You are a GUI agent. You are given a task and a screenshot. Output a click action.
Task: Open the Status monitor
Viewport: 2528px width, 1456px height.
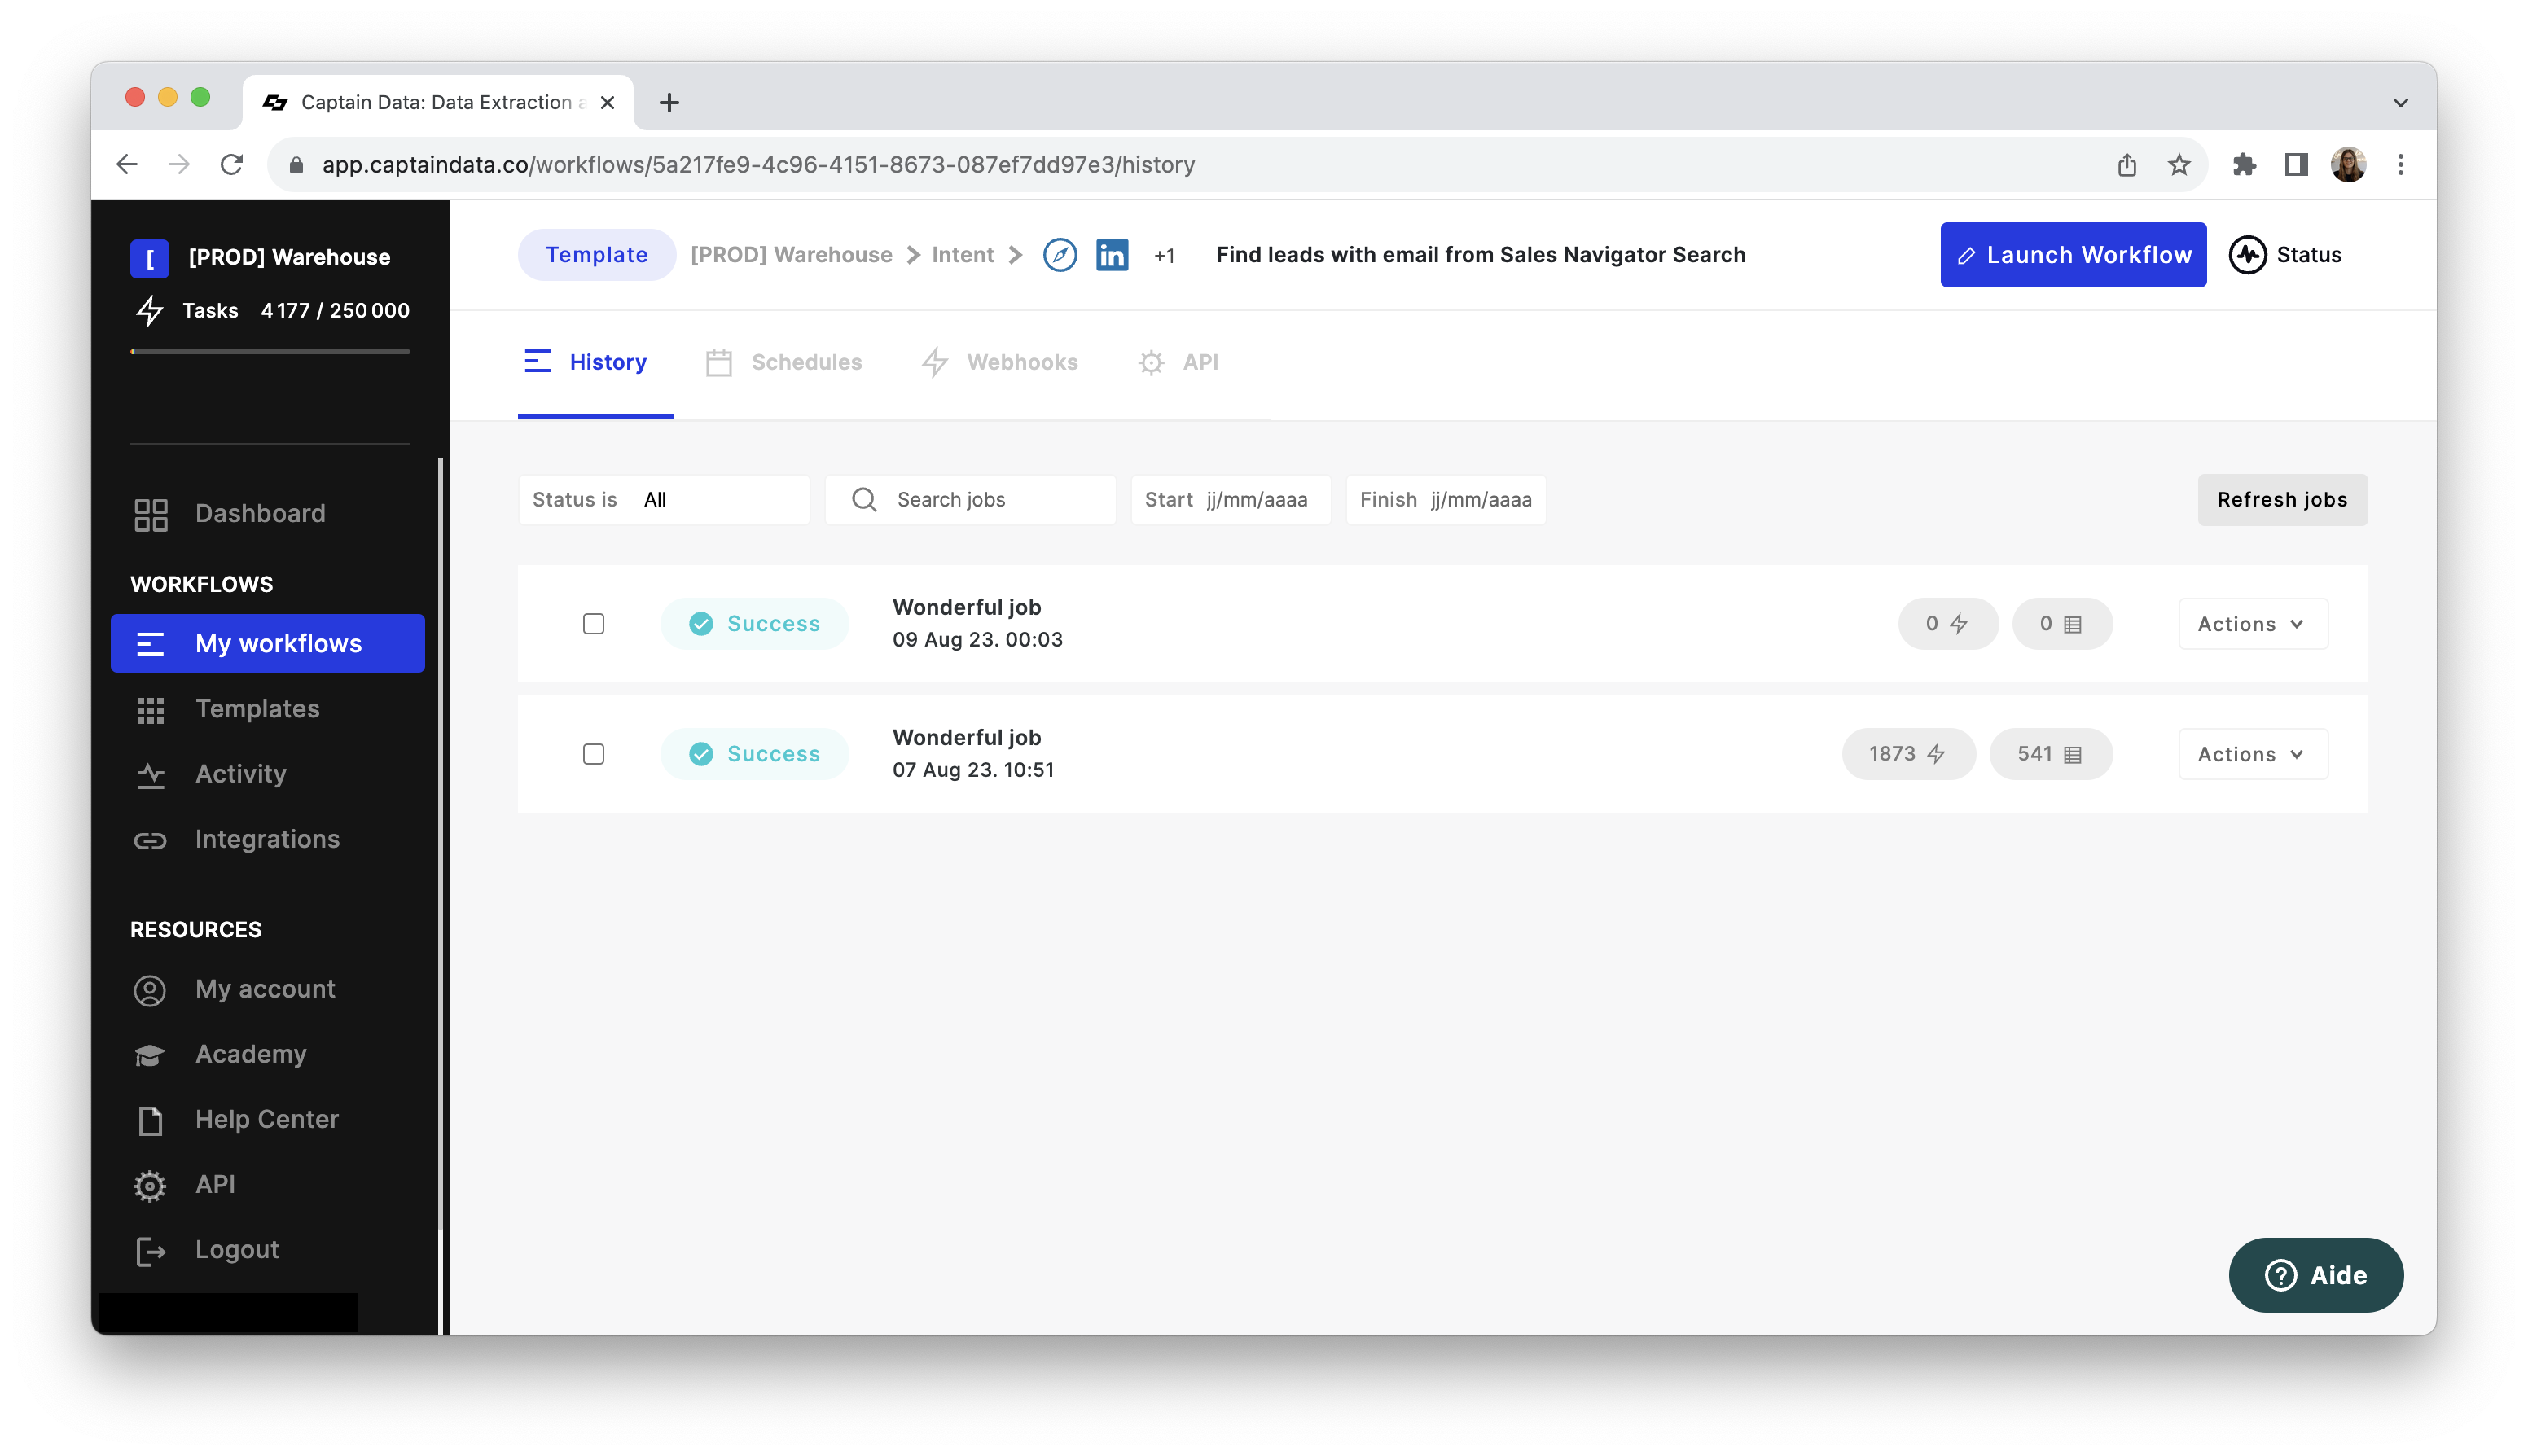click(2285, 255)
